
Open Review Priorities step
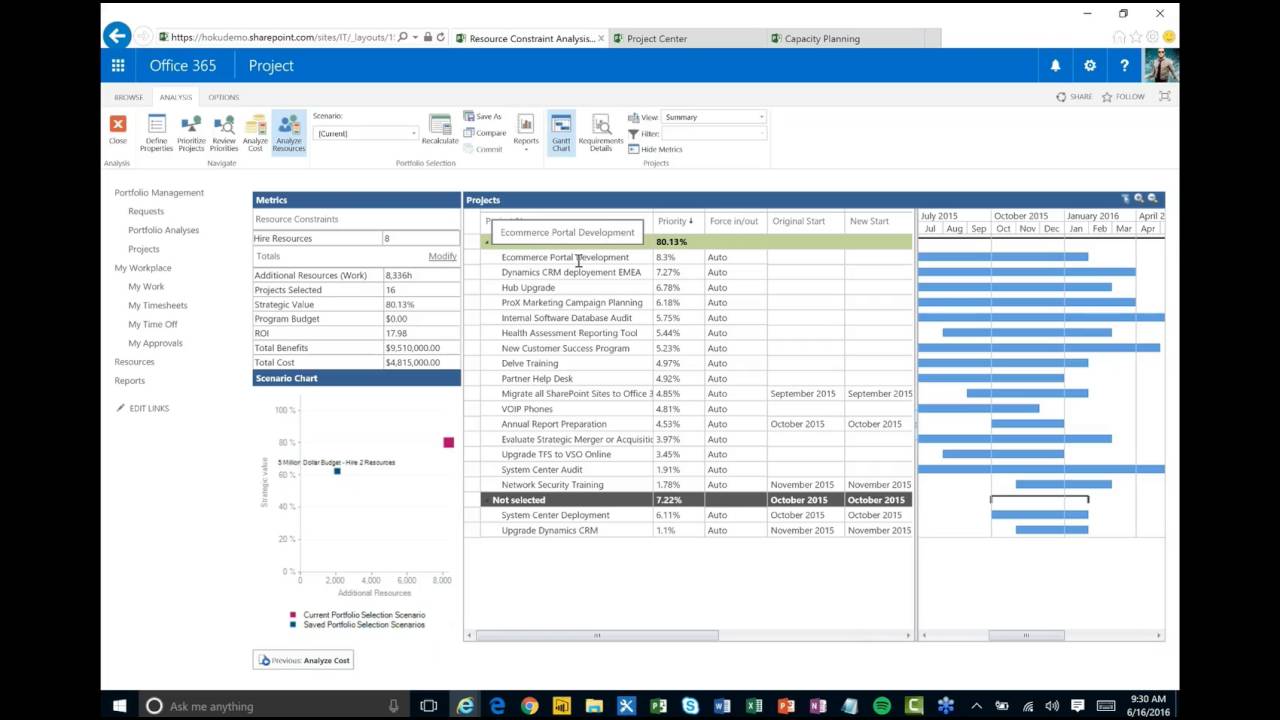224,133
